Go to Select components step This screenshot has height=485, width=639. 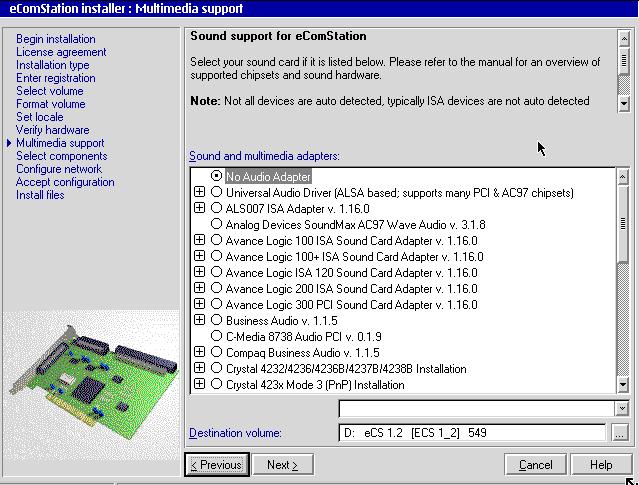62,156
